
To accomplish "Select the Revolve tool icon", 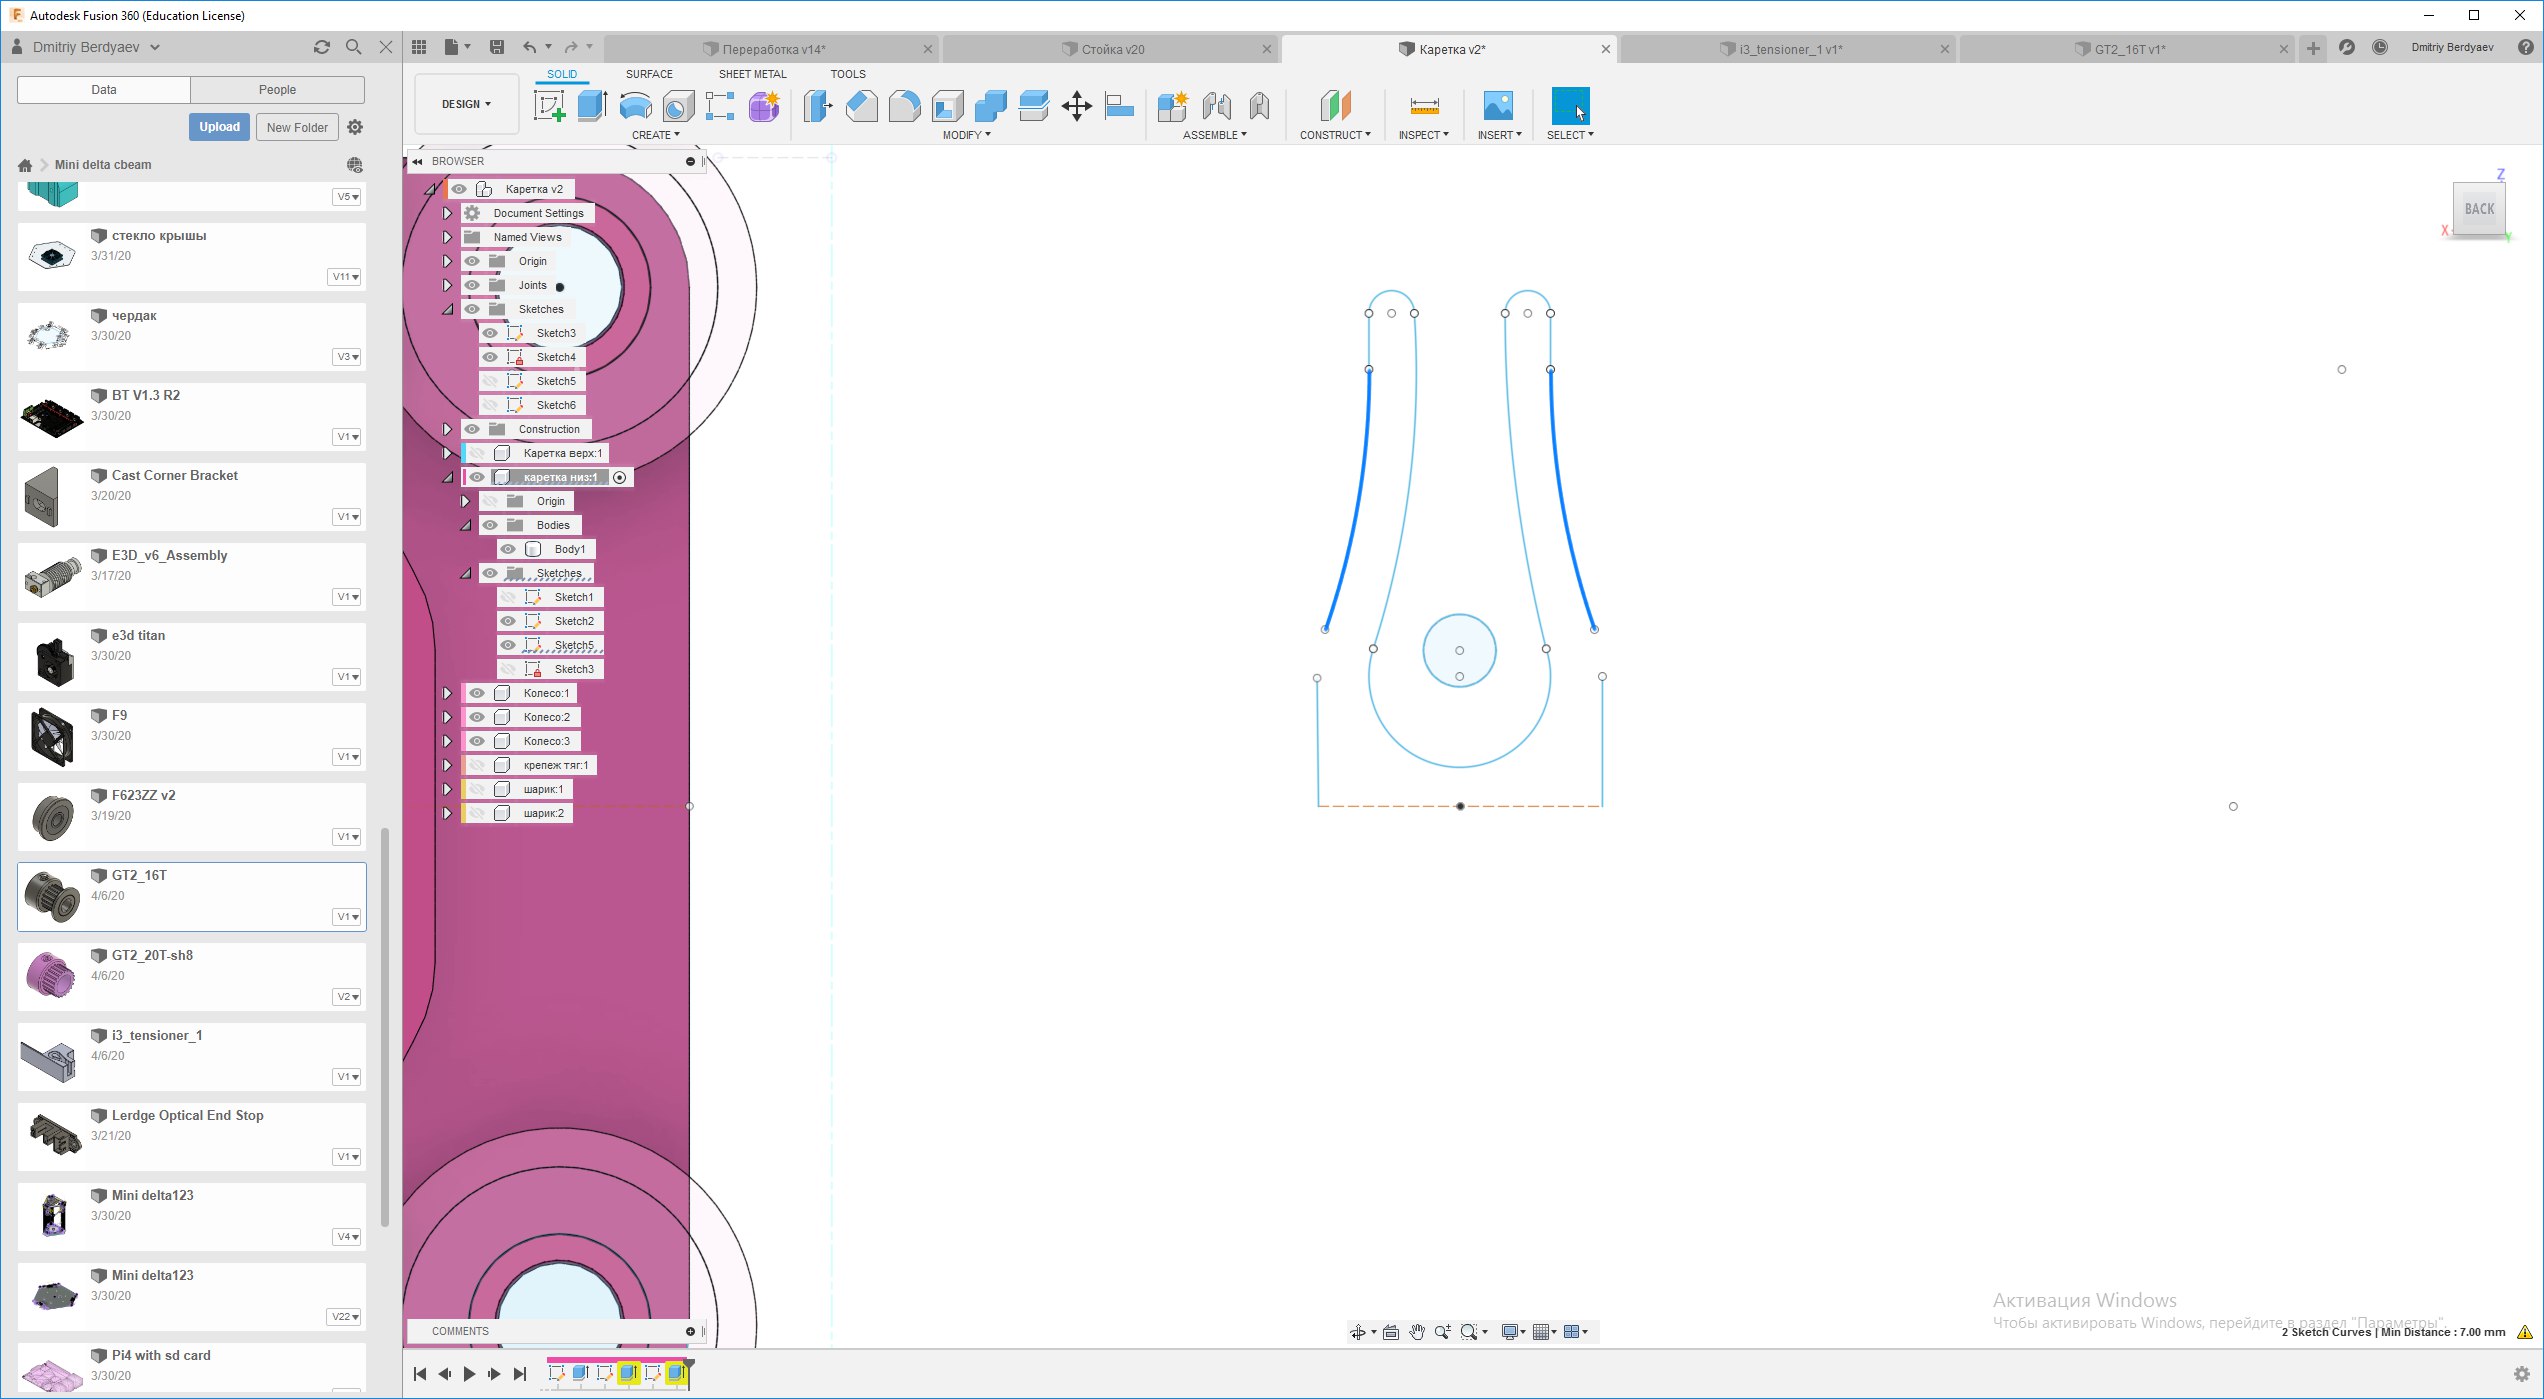I will pyautogui.click(x=635, y=106).
